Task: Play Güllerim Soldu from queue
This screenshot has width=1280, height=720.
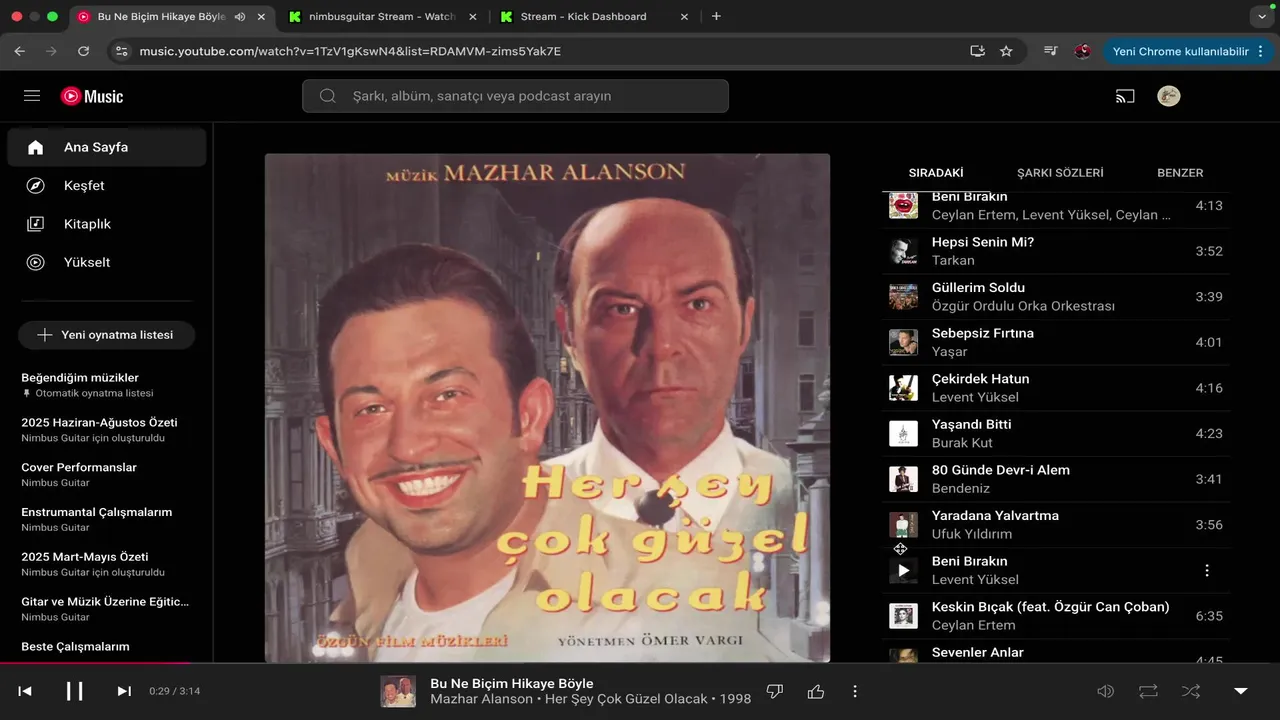Action: click(x=1056, y=297)
